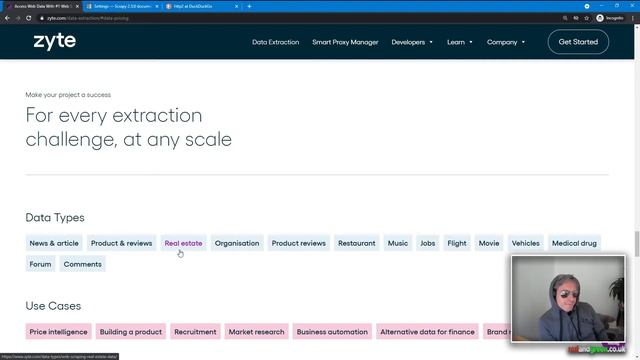Open the Real estate data type
Image resolution: width=640 pixels, height=360 pixels.
click(x=183, y=243)
